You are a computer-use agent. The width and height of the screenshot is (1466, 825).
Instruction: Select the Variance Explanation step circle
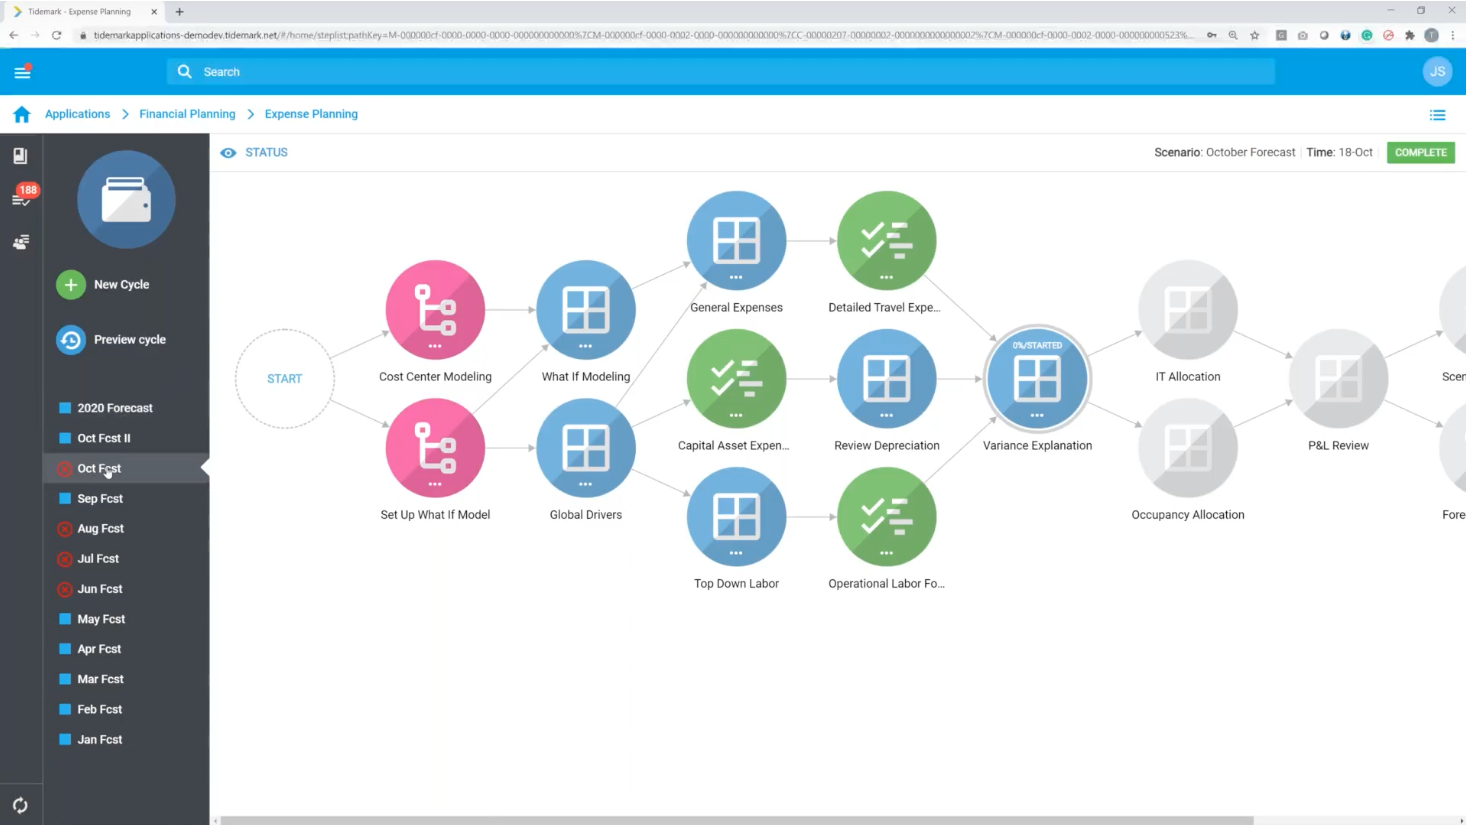coord(1037,378)
